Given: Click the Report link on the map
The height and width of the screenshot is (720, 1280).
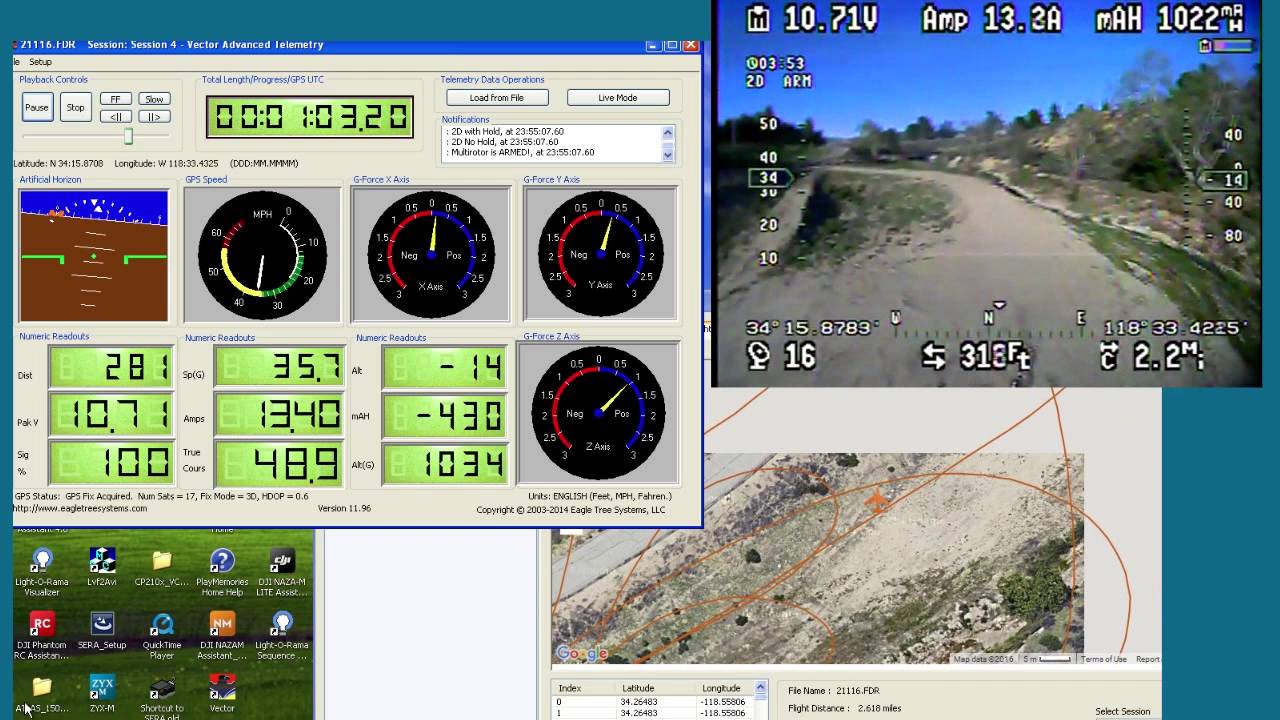Looking at the screenshot, I should coord(1147,659).
